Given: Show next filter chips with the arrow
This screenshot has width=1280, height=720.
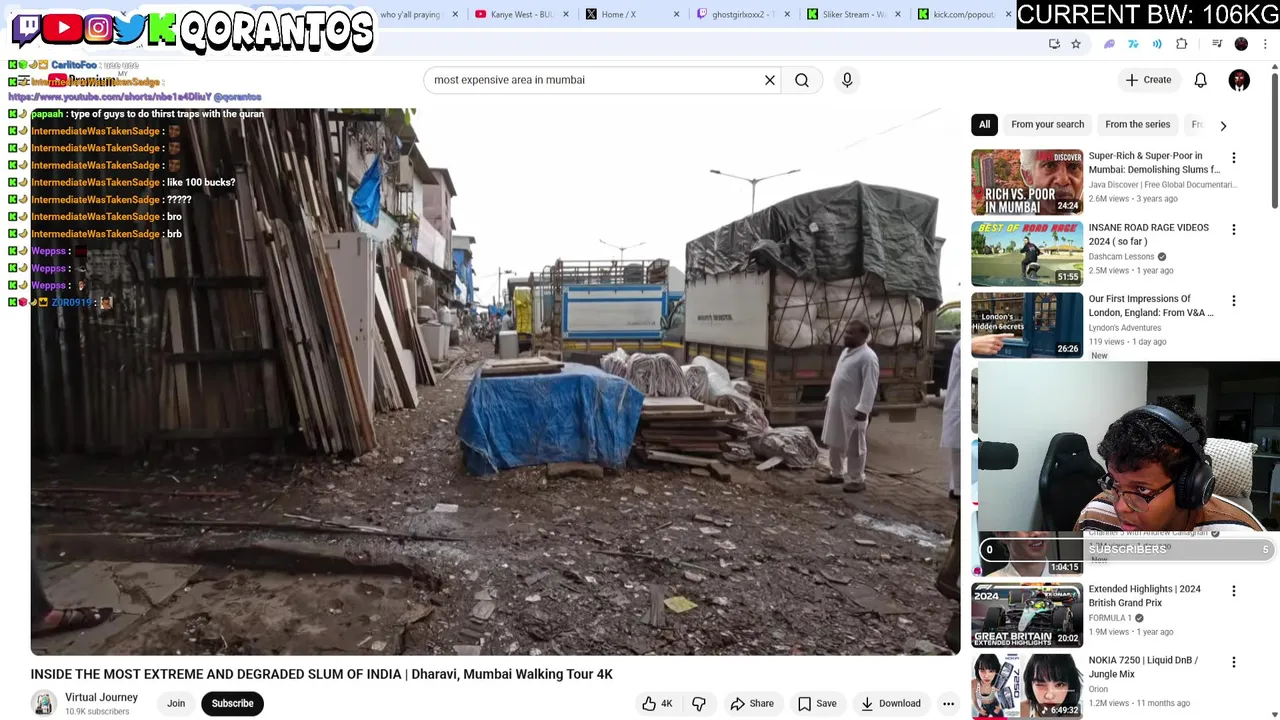Looking at the screenshot, I should point(1223,126).
